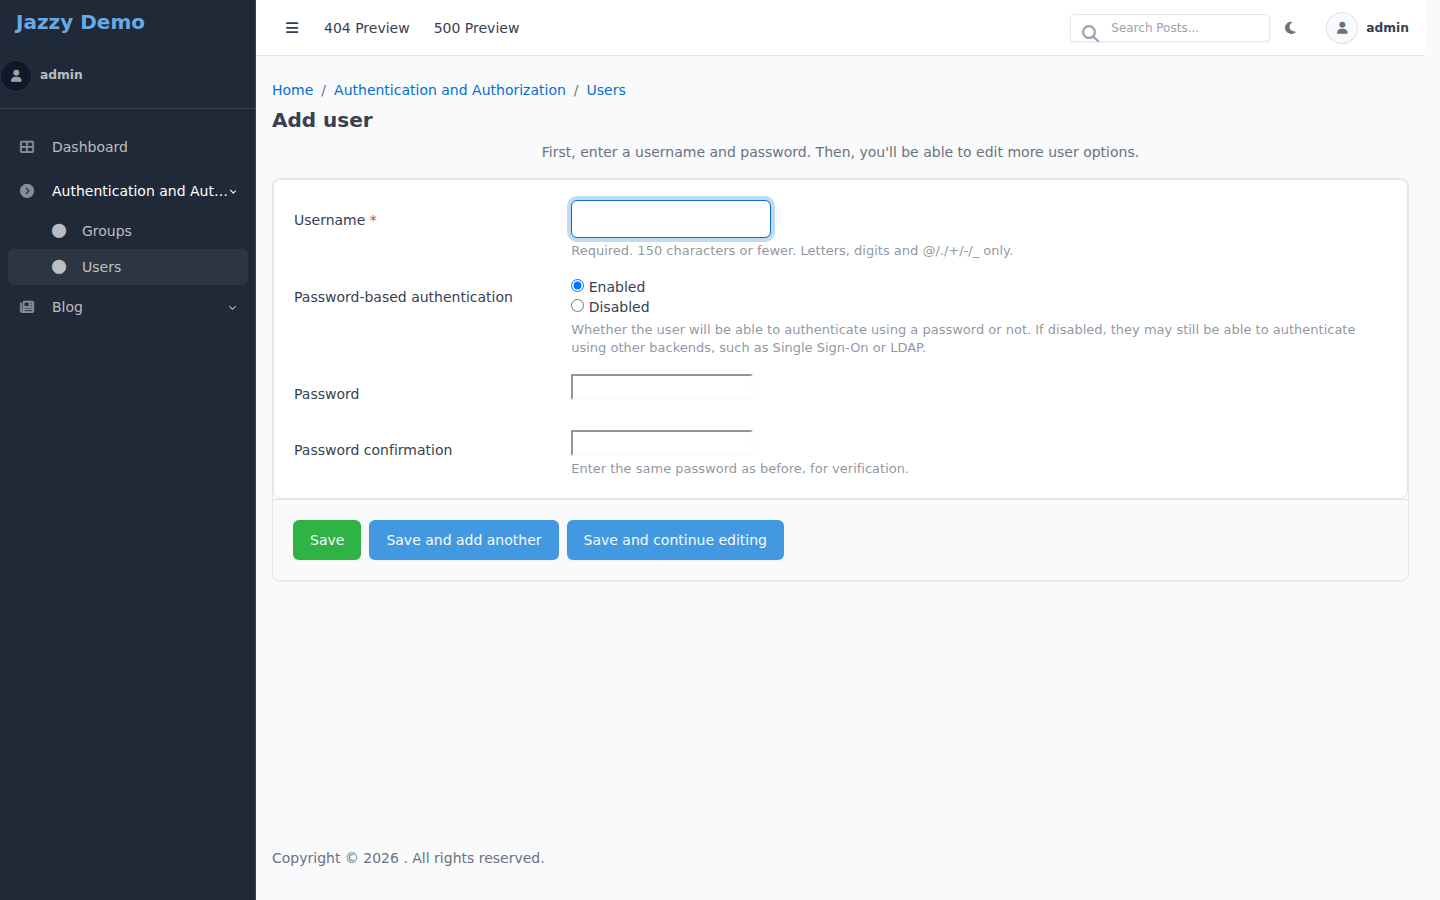Open the admin avatar in top bar
This screenshot has height=900, width=1440.
pyautogui.click(x=1342, y=28)
